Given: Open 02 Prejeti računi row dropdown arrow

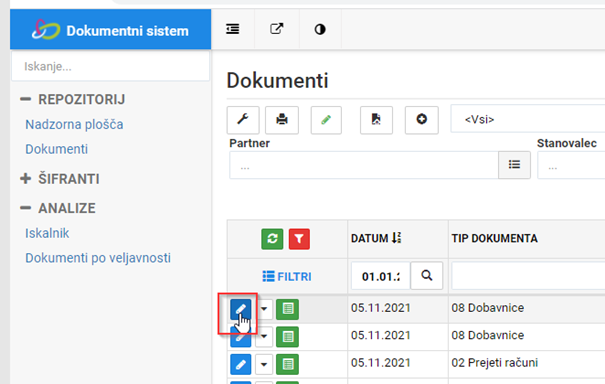Looking at the screenshot, I should 264,364.
